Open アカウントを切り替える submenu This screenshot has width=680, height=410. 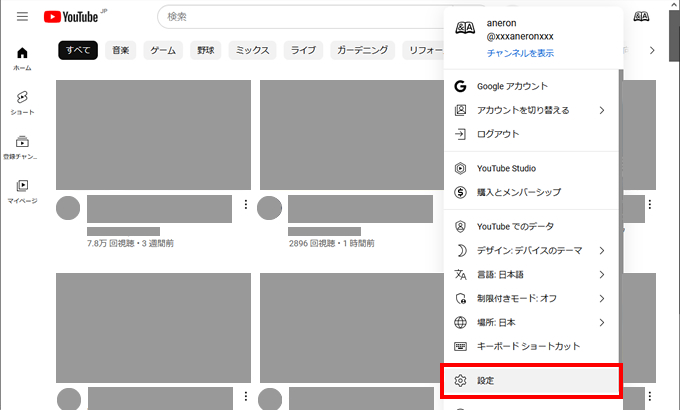[x=532, y=110]
